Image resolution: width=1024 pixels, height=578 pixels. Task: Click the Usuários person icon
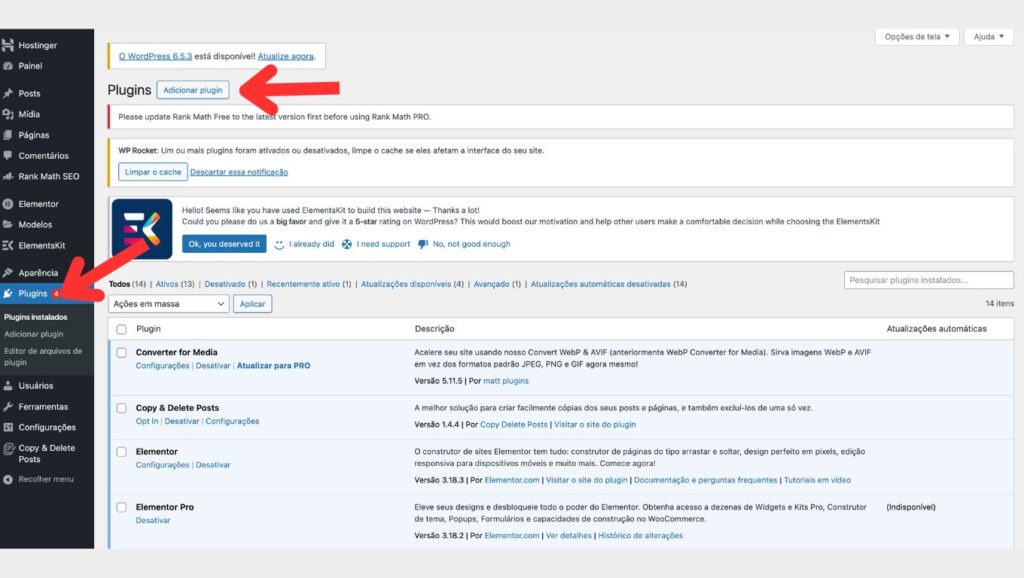click(x=8, y=386)
